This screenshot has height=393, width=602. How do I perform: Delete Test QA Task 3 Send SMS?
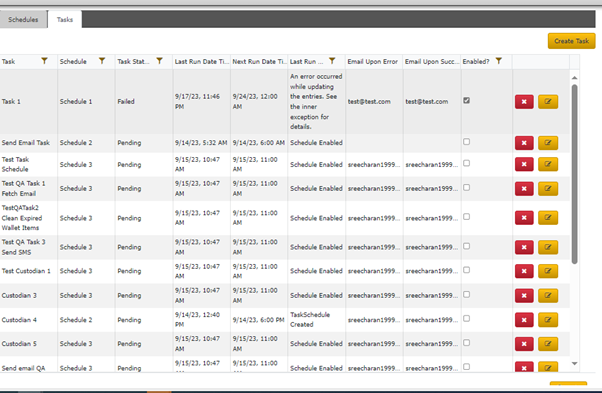tap(524, 247)
